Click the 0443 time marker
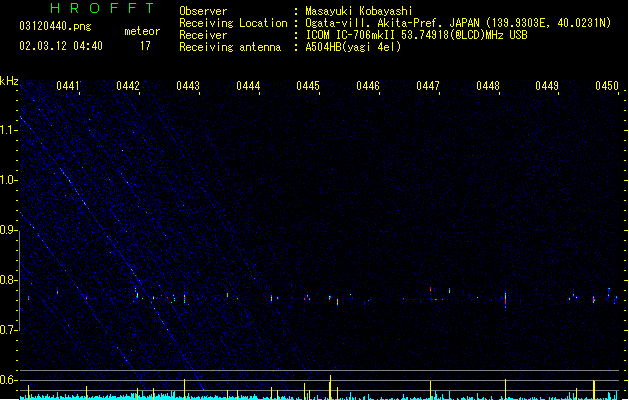This screenshot has height=400, width=629. [x=188, y=86]
